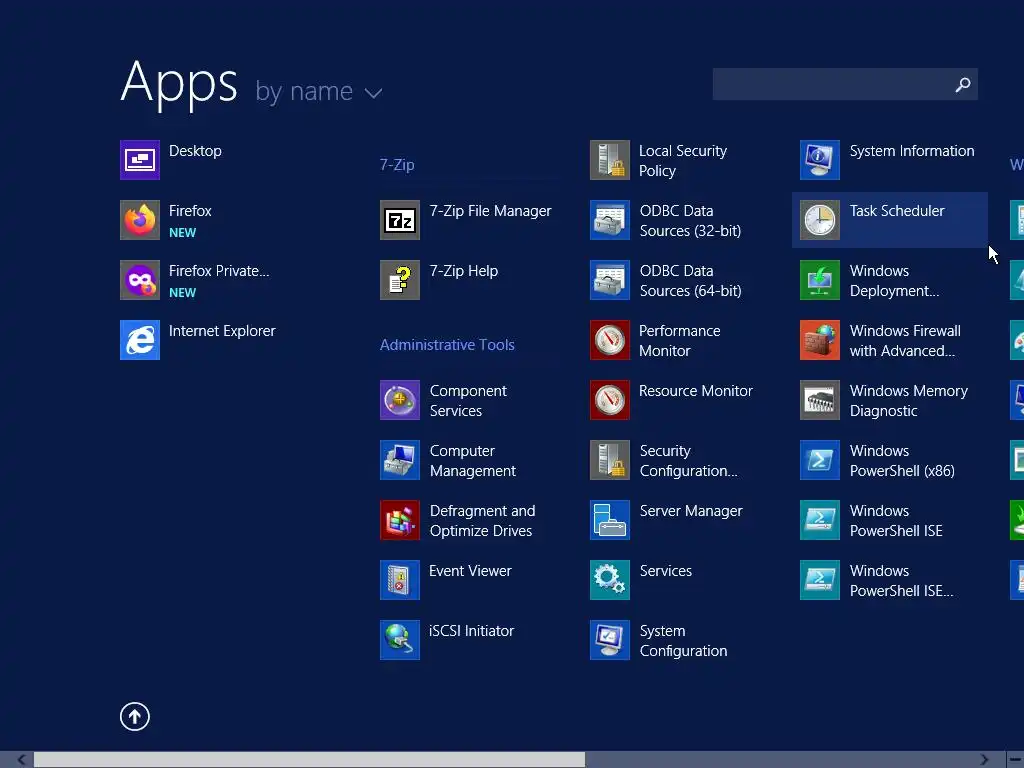The image size is (1024, 768).
Task: Launch Firefox from its icon
Action: [x=140, y=220]
